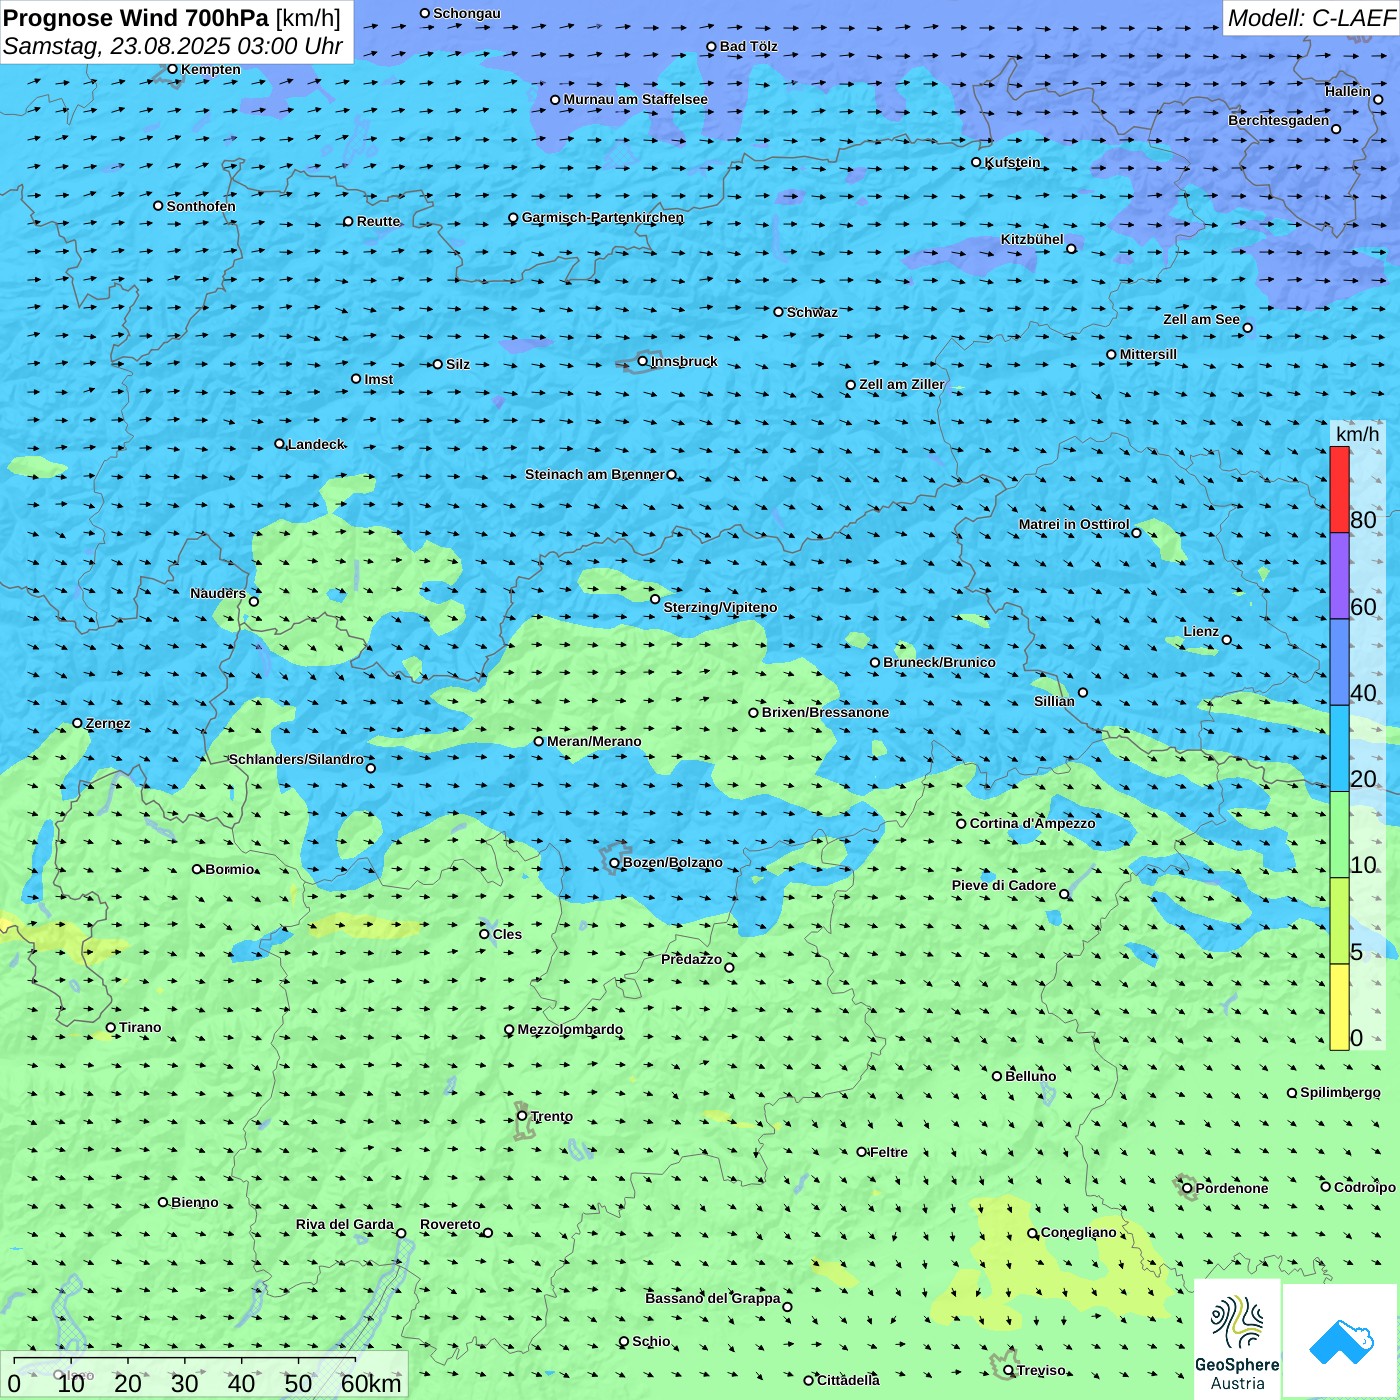Click the Bruneck/Brunico marker
This screenshot has width=1400, height=1400.
[875, 662]
